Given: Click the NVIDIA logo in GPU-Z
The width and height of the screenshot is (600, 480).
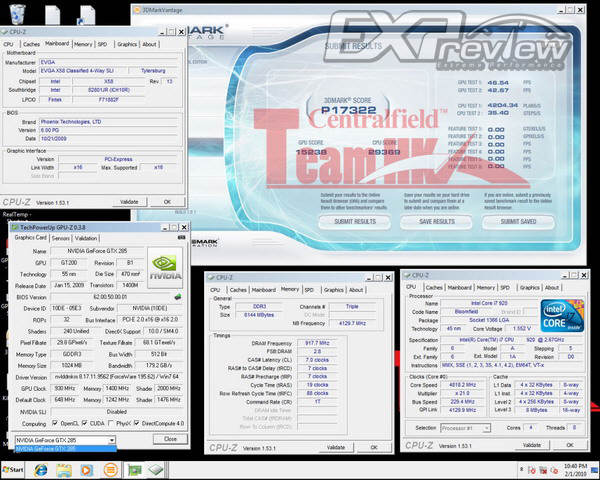Looking at the screenshot, I should click(x=165, y=268).
